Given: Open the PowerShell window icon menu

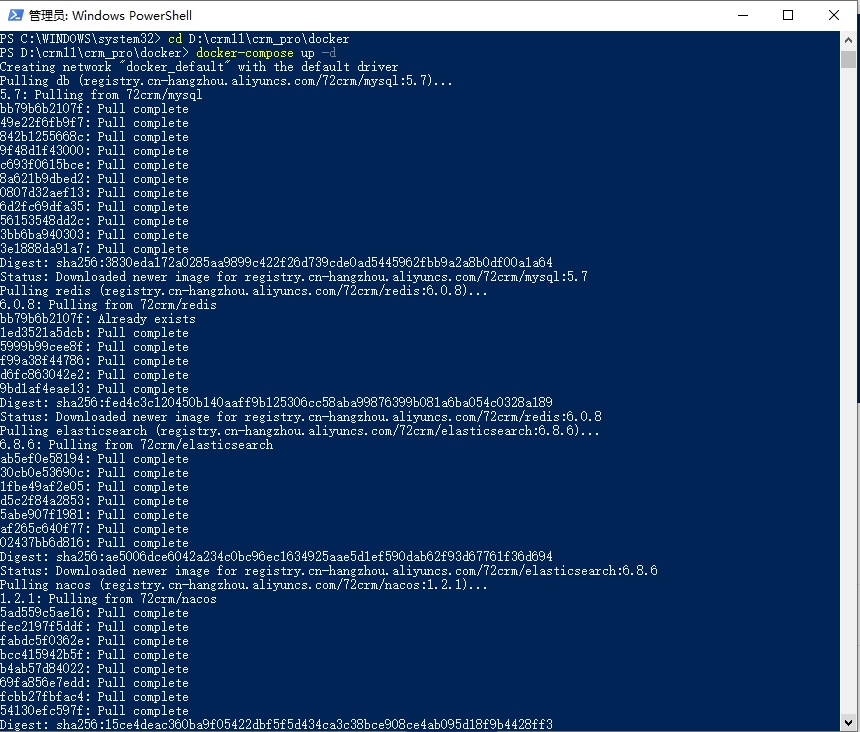Looking at the screenshot, I should click(15, 15).
